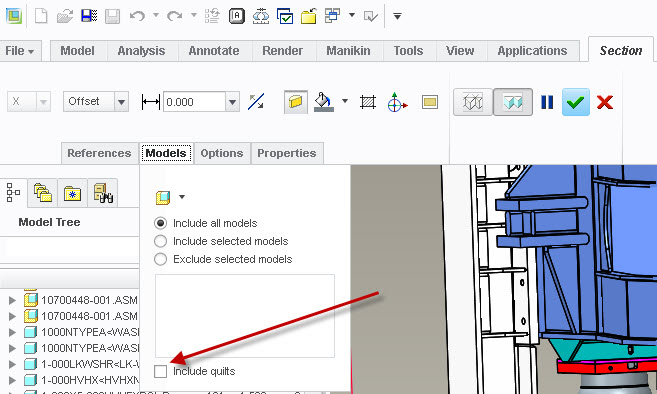Open the Folder Browser icon tab
657x394 pixels.
coord(43,193)
